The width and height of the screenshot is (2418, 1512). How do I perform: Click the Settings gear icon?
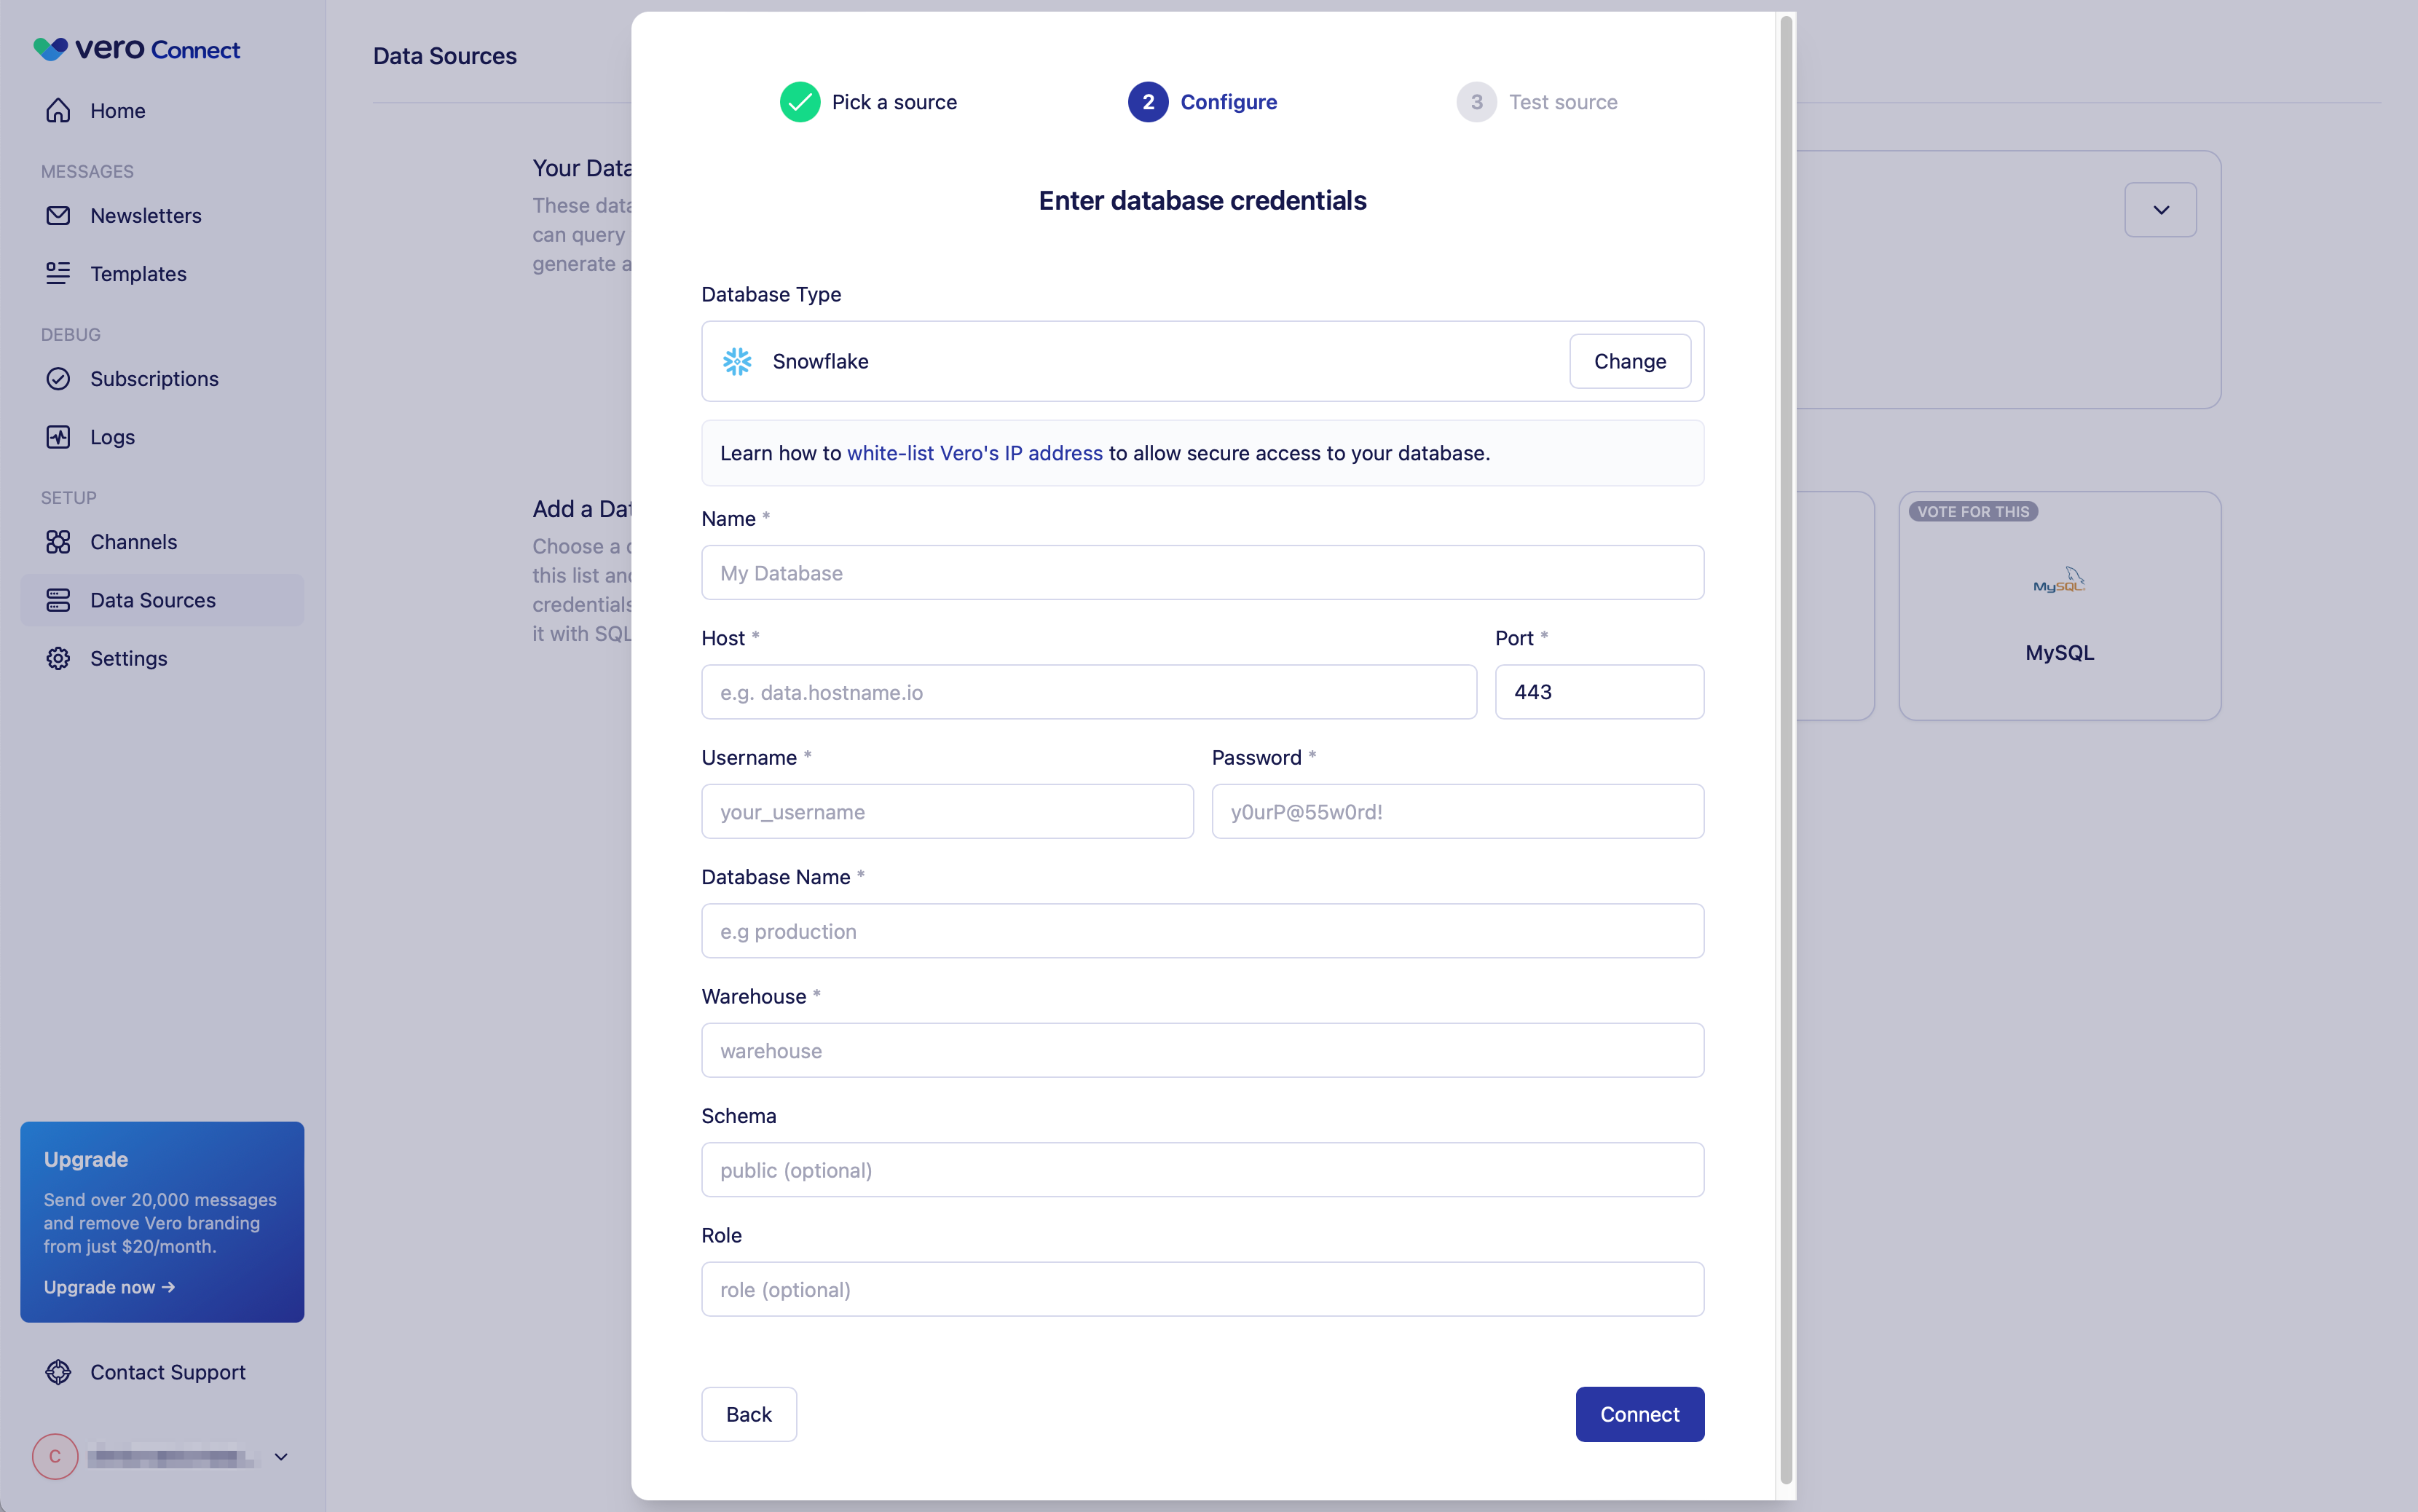tap(58, 659)
